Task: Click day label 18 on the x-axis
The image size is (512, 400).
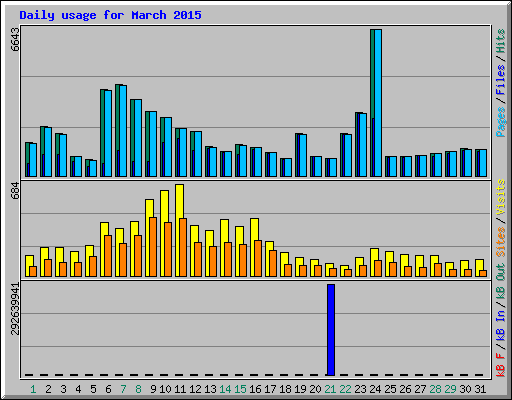Action: pyautogui.click(x=285, y=389)
